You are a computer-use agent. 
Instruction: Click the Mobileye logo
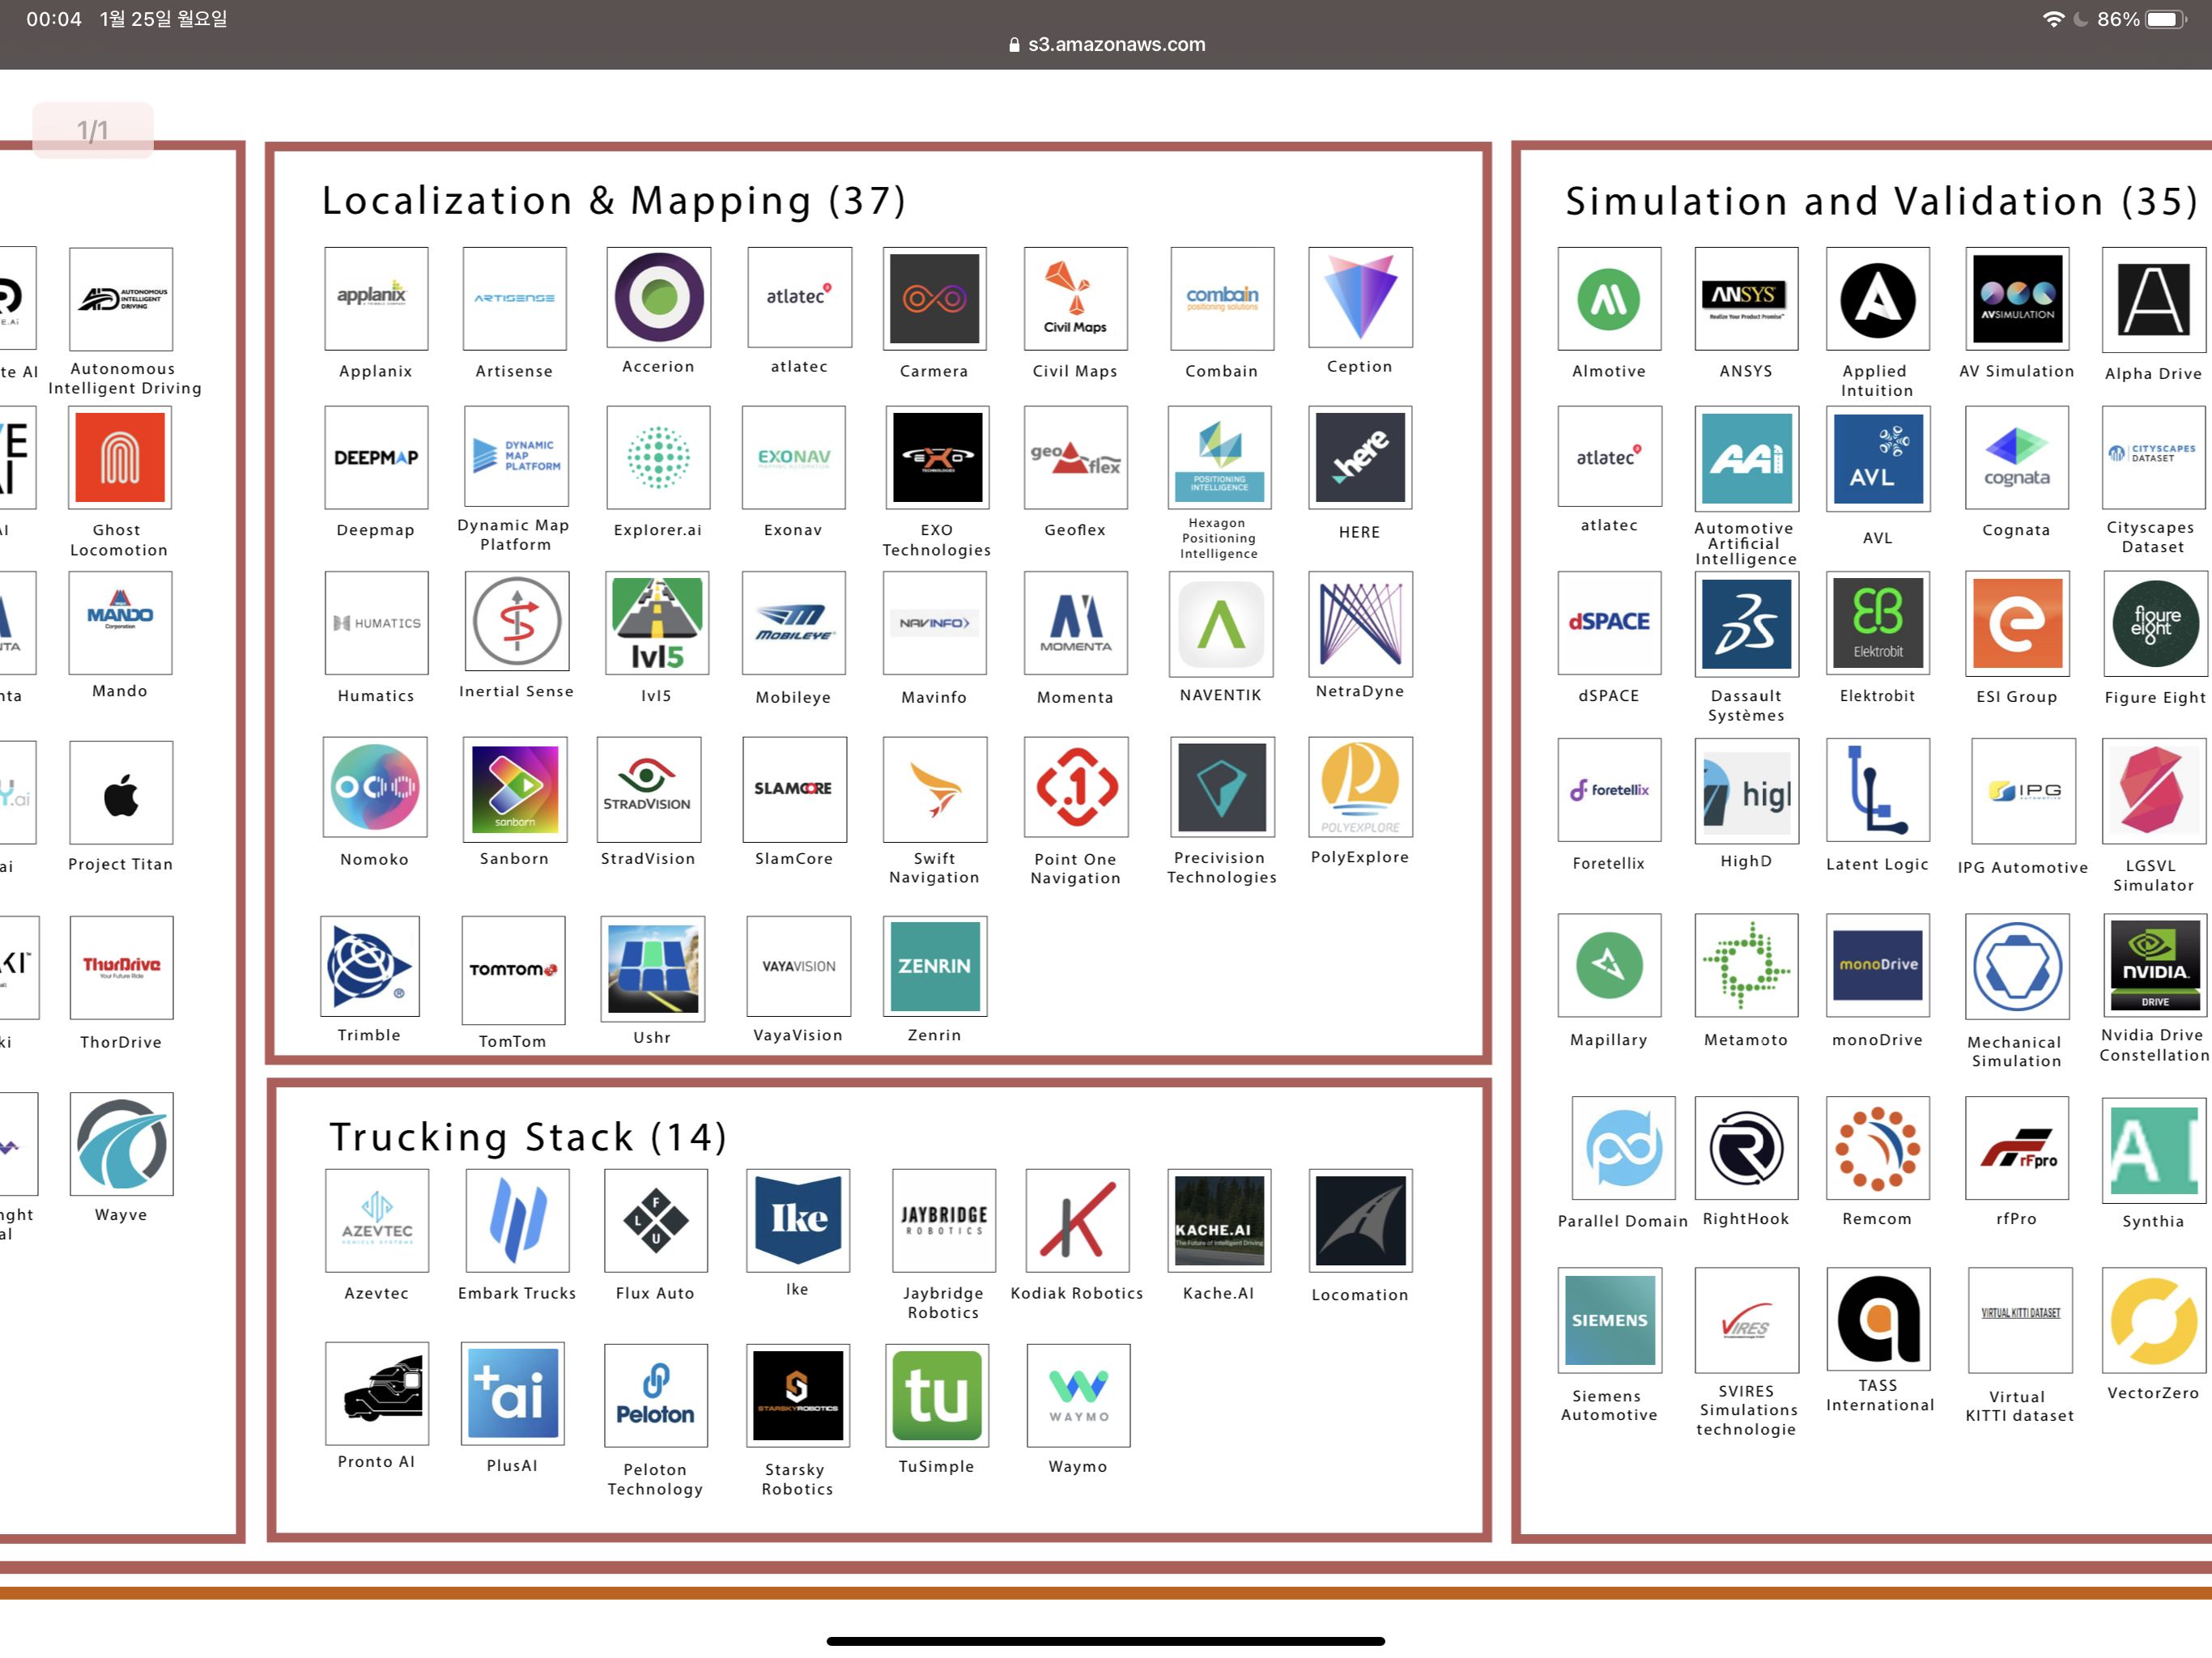click(794, 623)
